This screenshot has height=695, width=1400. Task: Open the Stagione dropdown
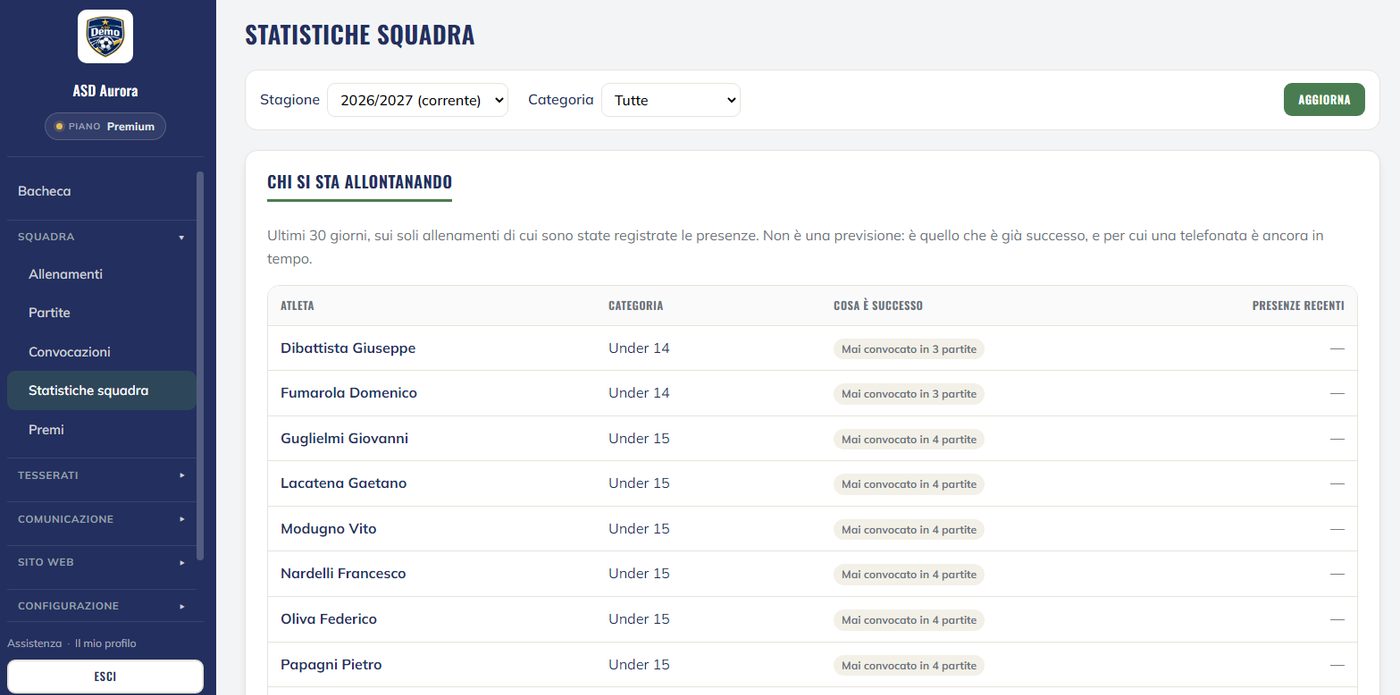coord(417,100)
